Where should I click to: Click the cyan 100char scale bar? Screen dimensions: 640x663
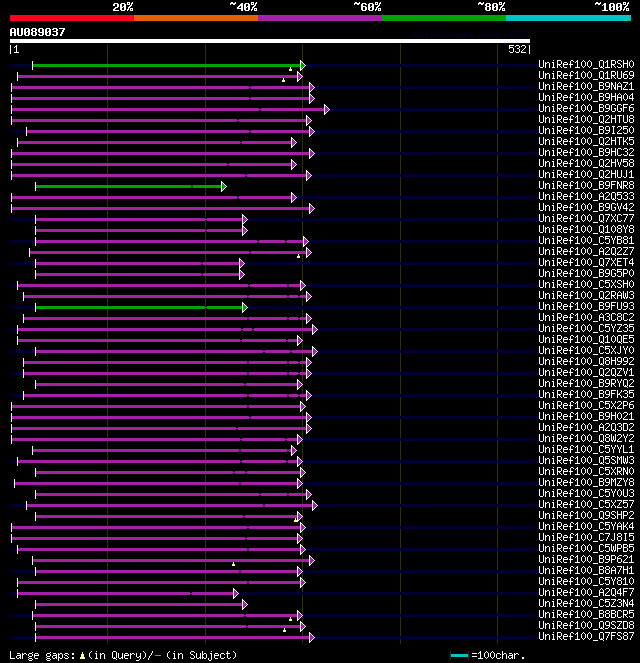459,655
